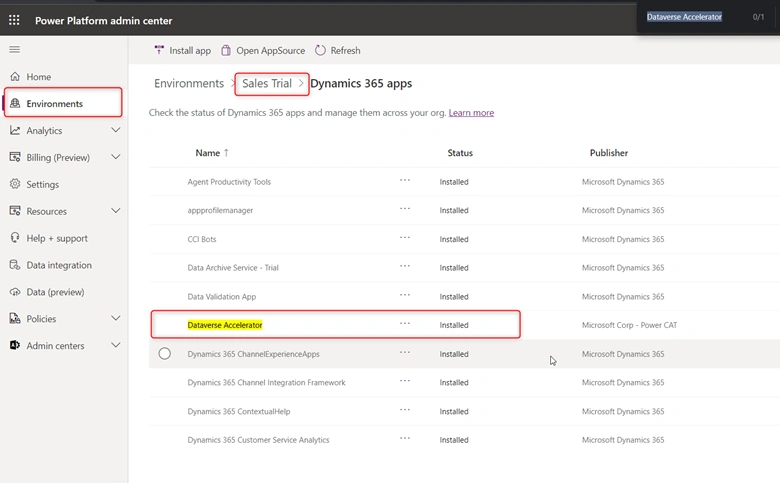Click the Power Platform admin center title
The width and height of the screenshot is (780, 483).
pyautogui.click(x=103, y=20)
